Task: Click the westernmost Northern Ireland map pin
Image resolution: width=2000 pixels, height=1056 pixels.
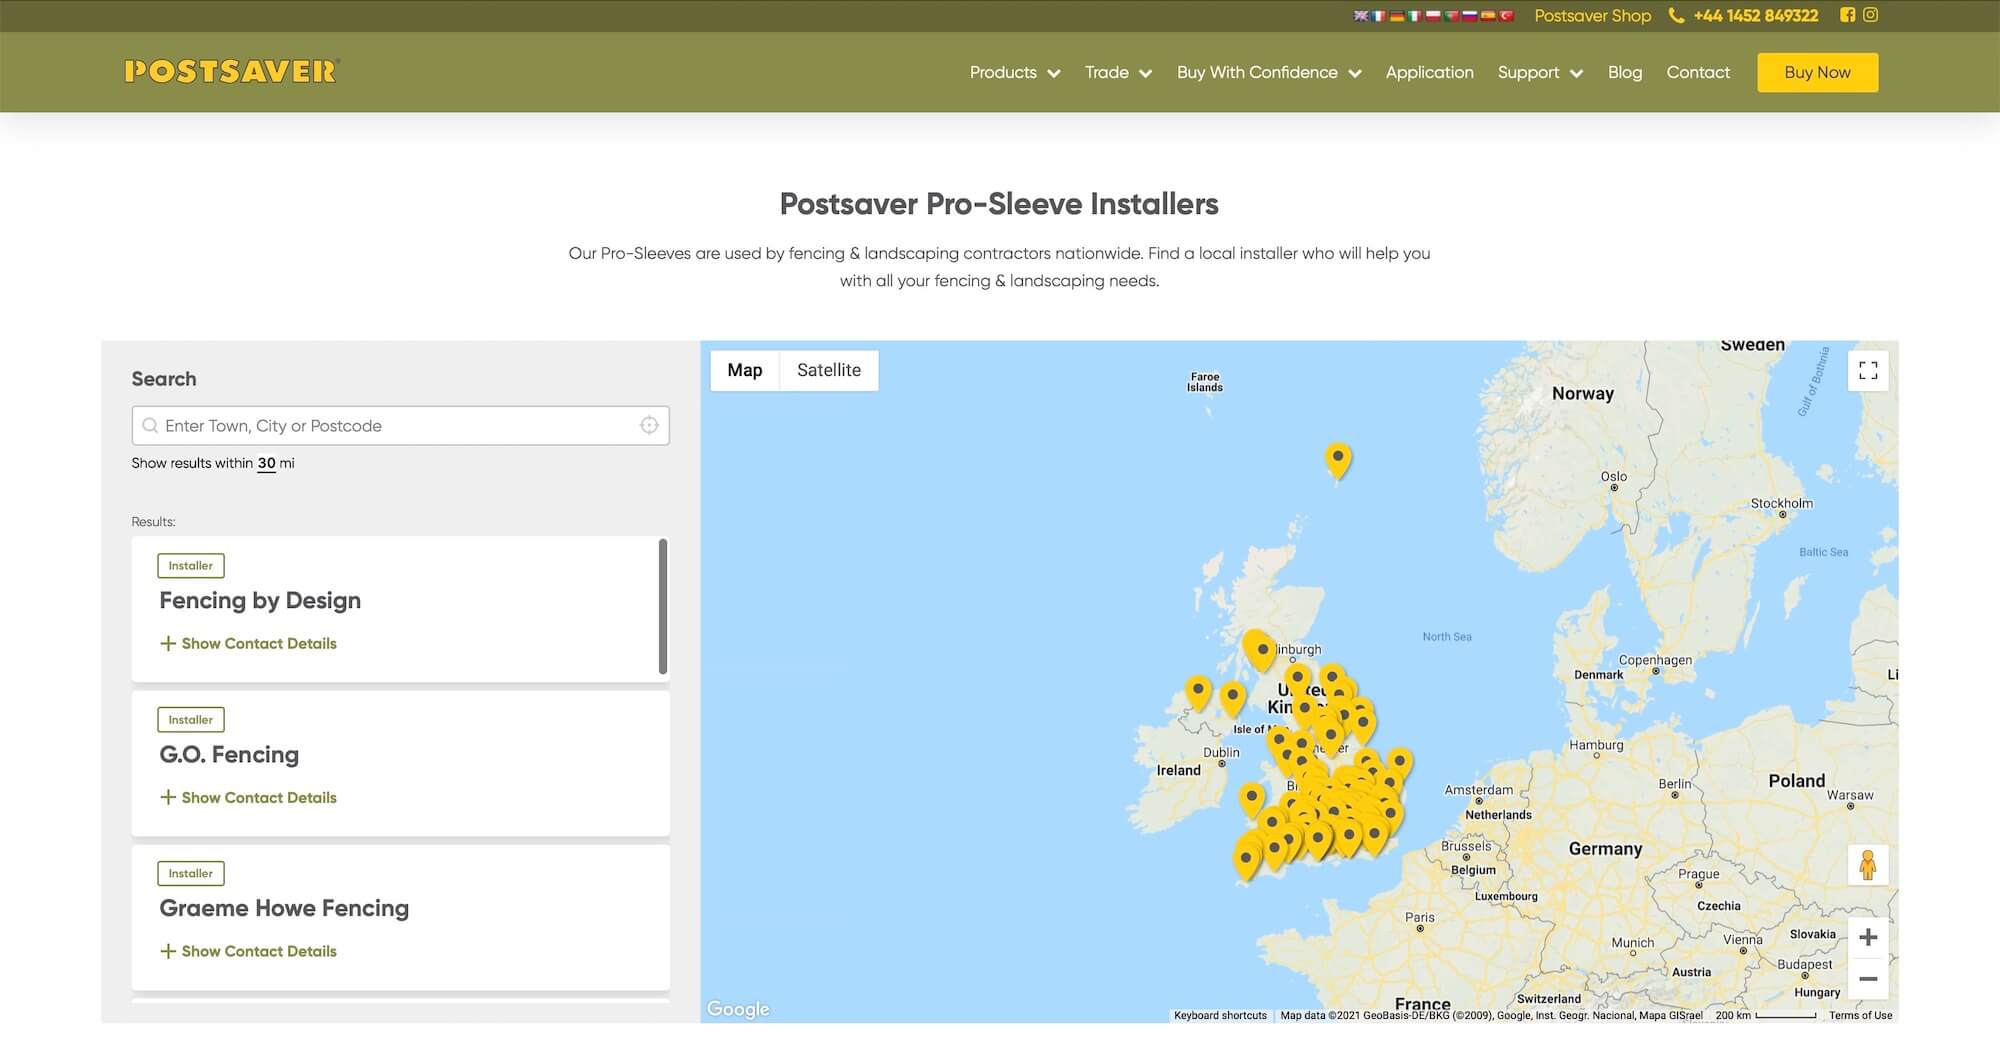Action: click(1198, 693)
